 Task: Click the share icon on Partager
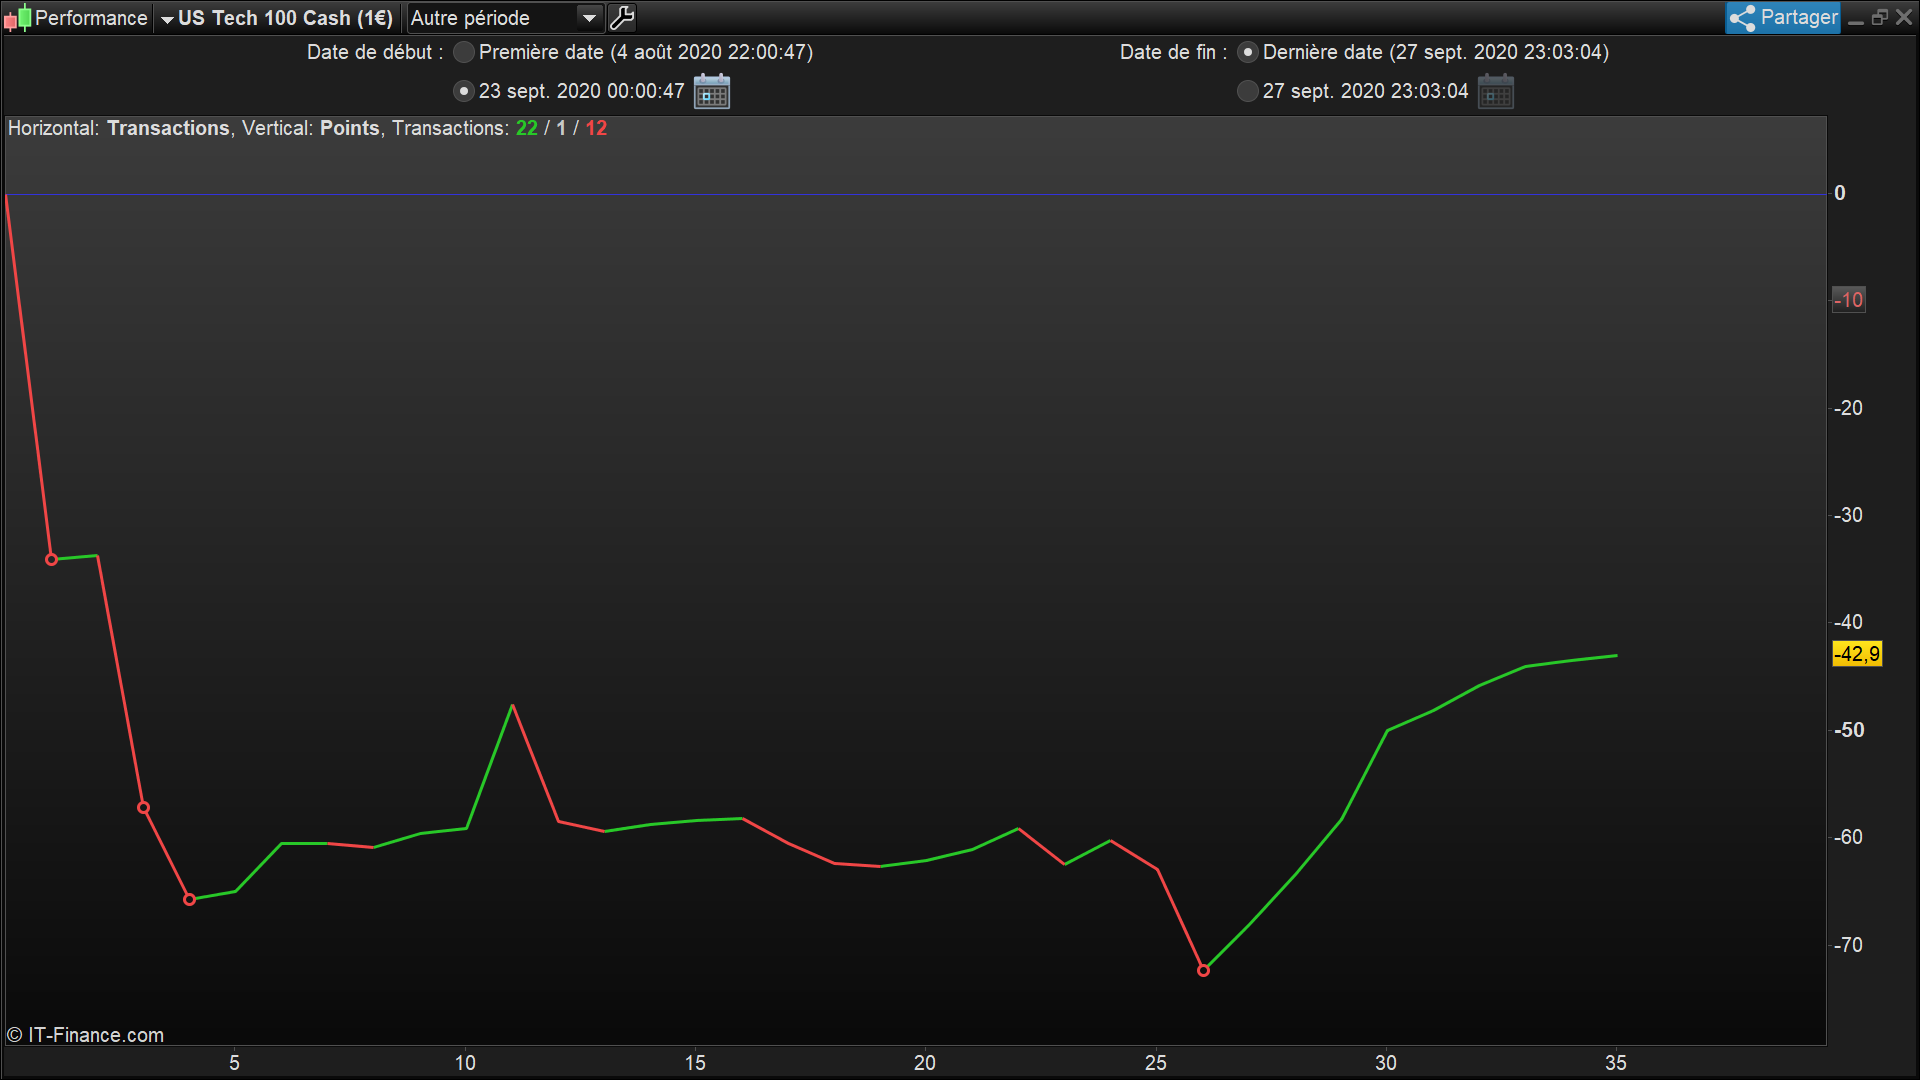tap(1742, 18)
